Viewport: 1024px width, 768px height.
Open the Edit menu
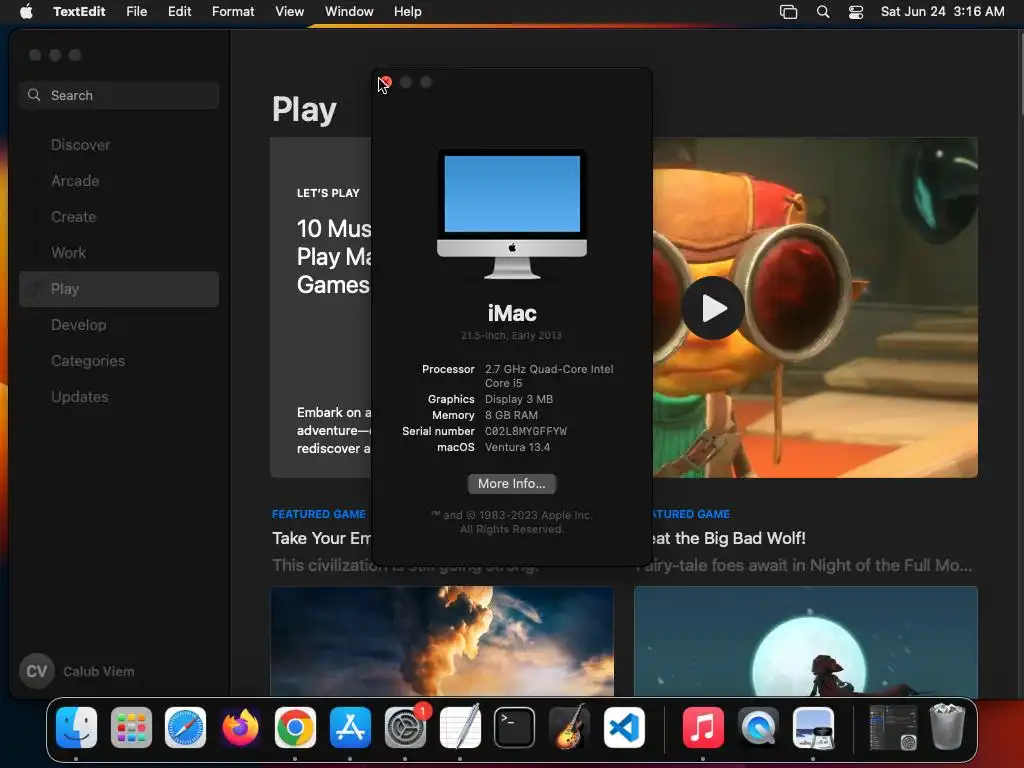180,11
